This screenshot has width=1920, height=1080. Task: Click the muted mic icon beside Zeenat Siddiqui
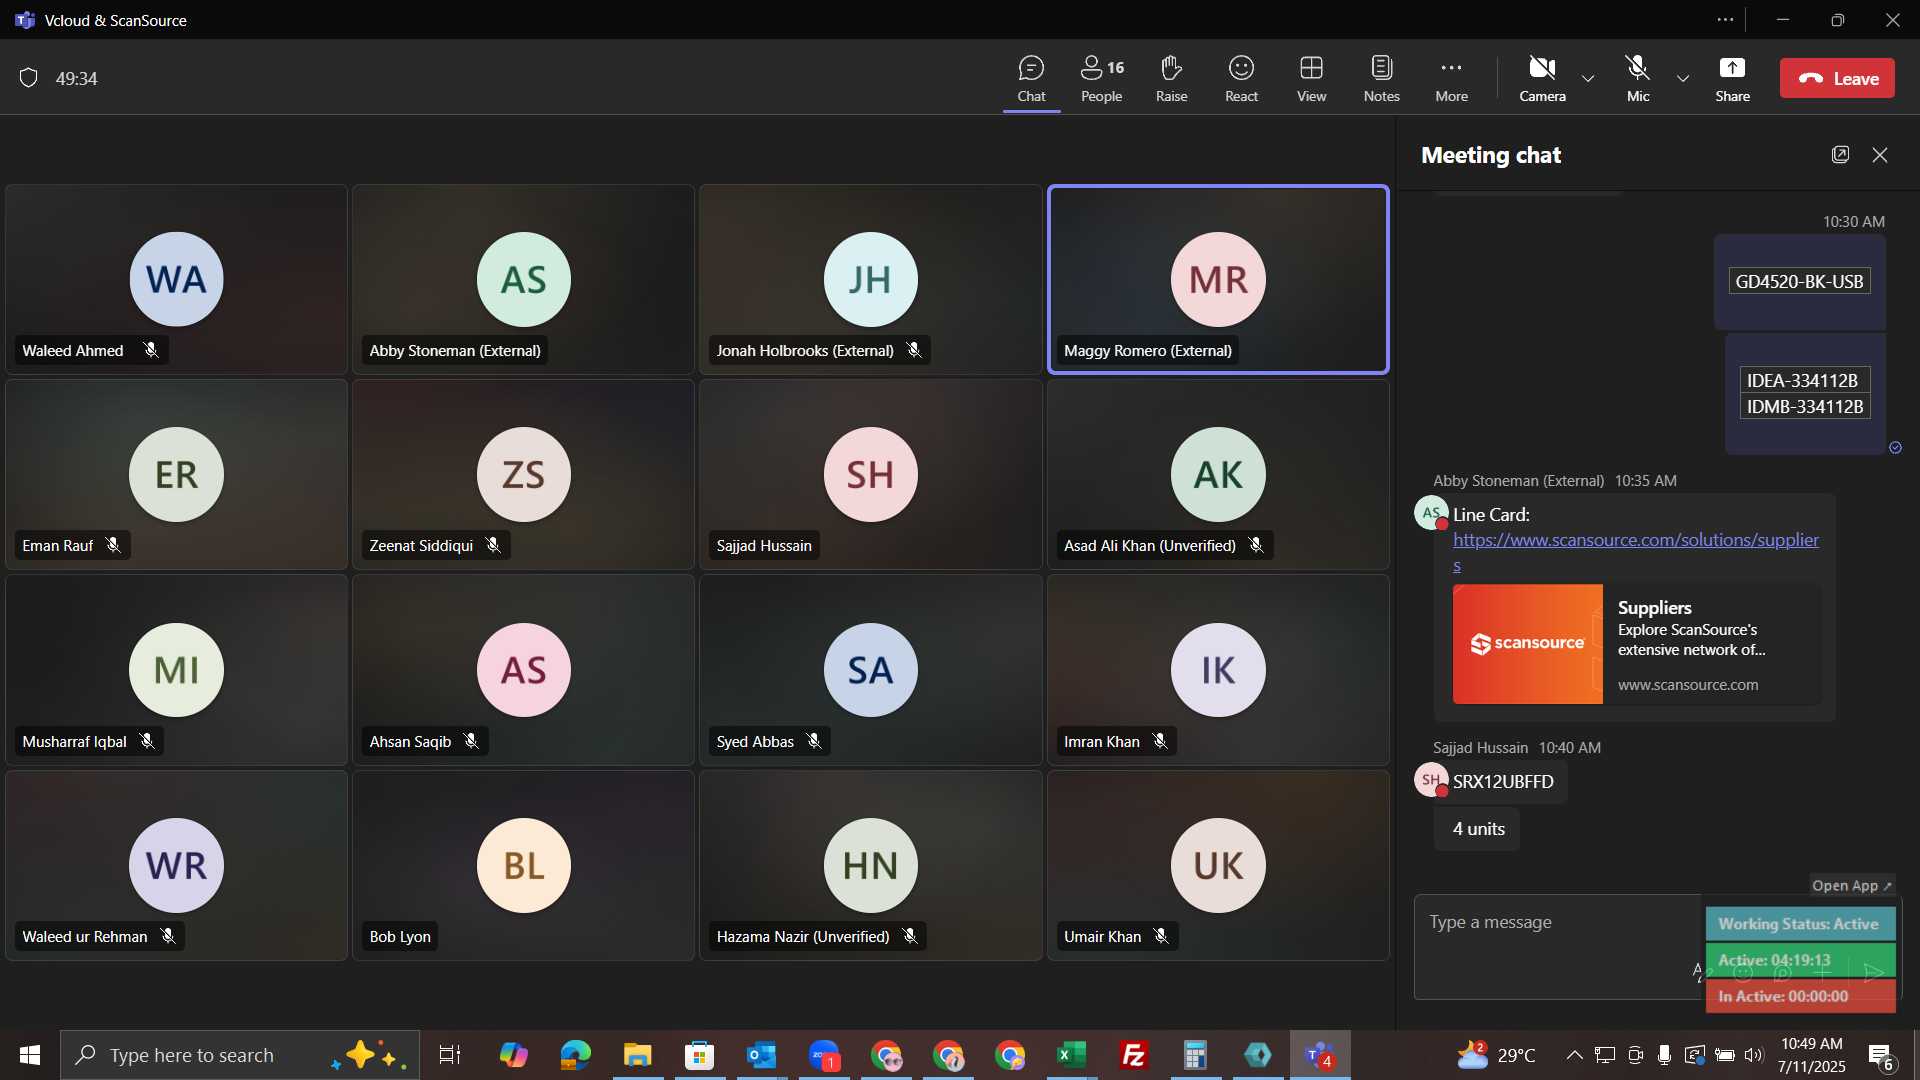493,545
